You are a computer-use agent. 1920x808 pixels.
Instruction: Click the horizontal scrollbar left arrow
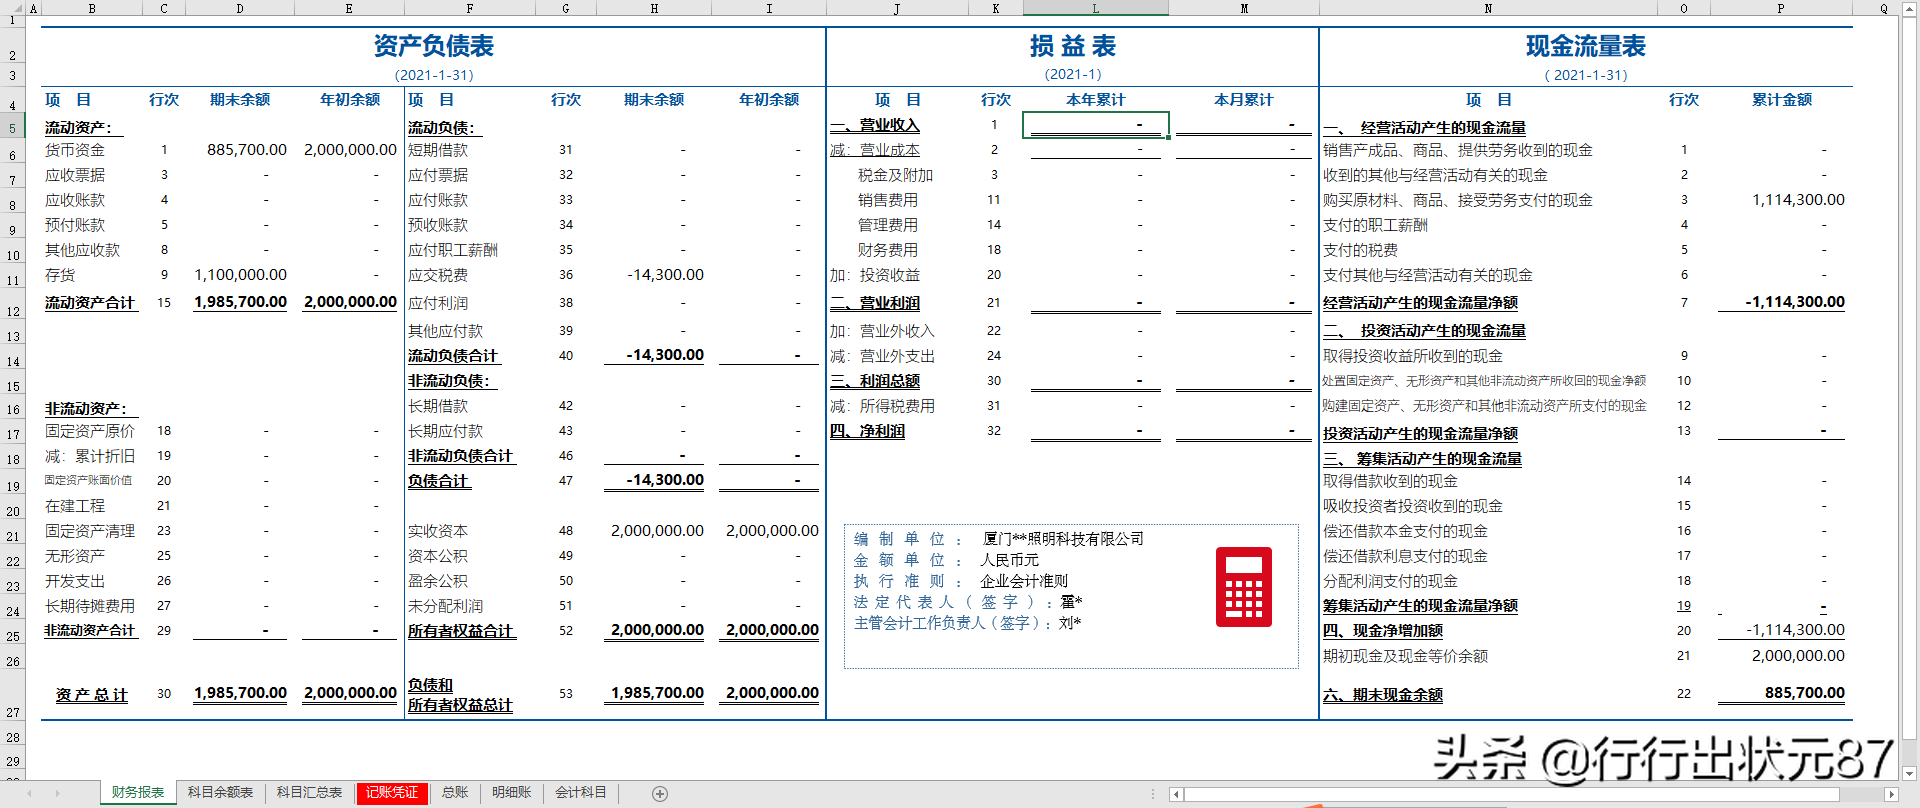click(x=1177, y=795)
